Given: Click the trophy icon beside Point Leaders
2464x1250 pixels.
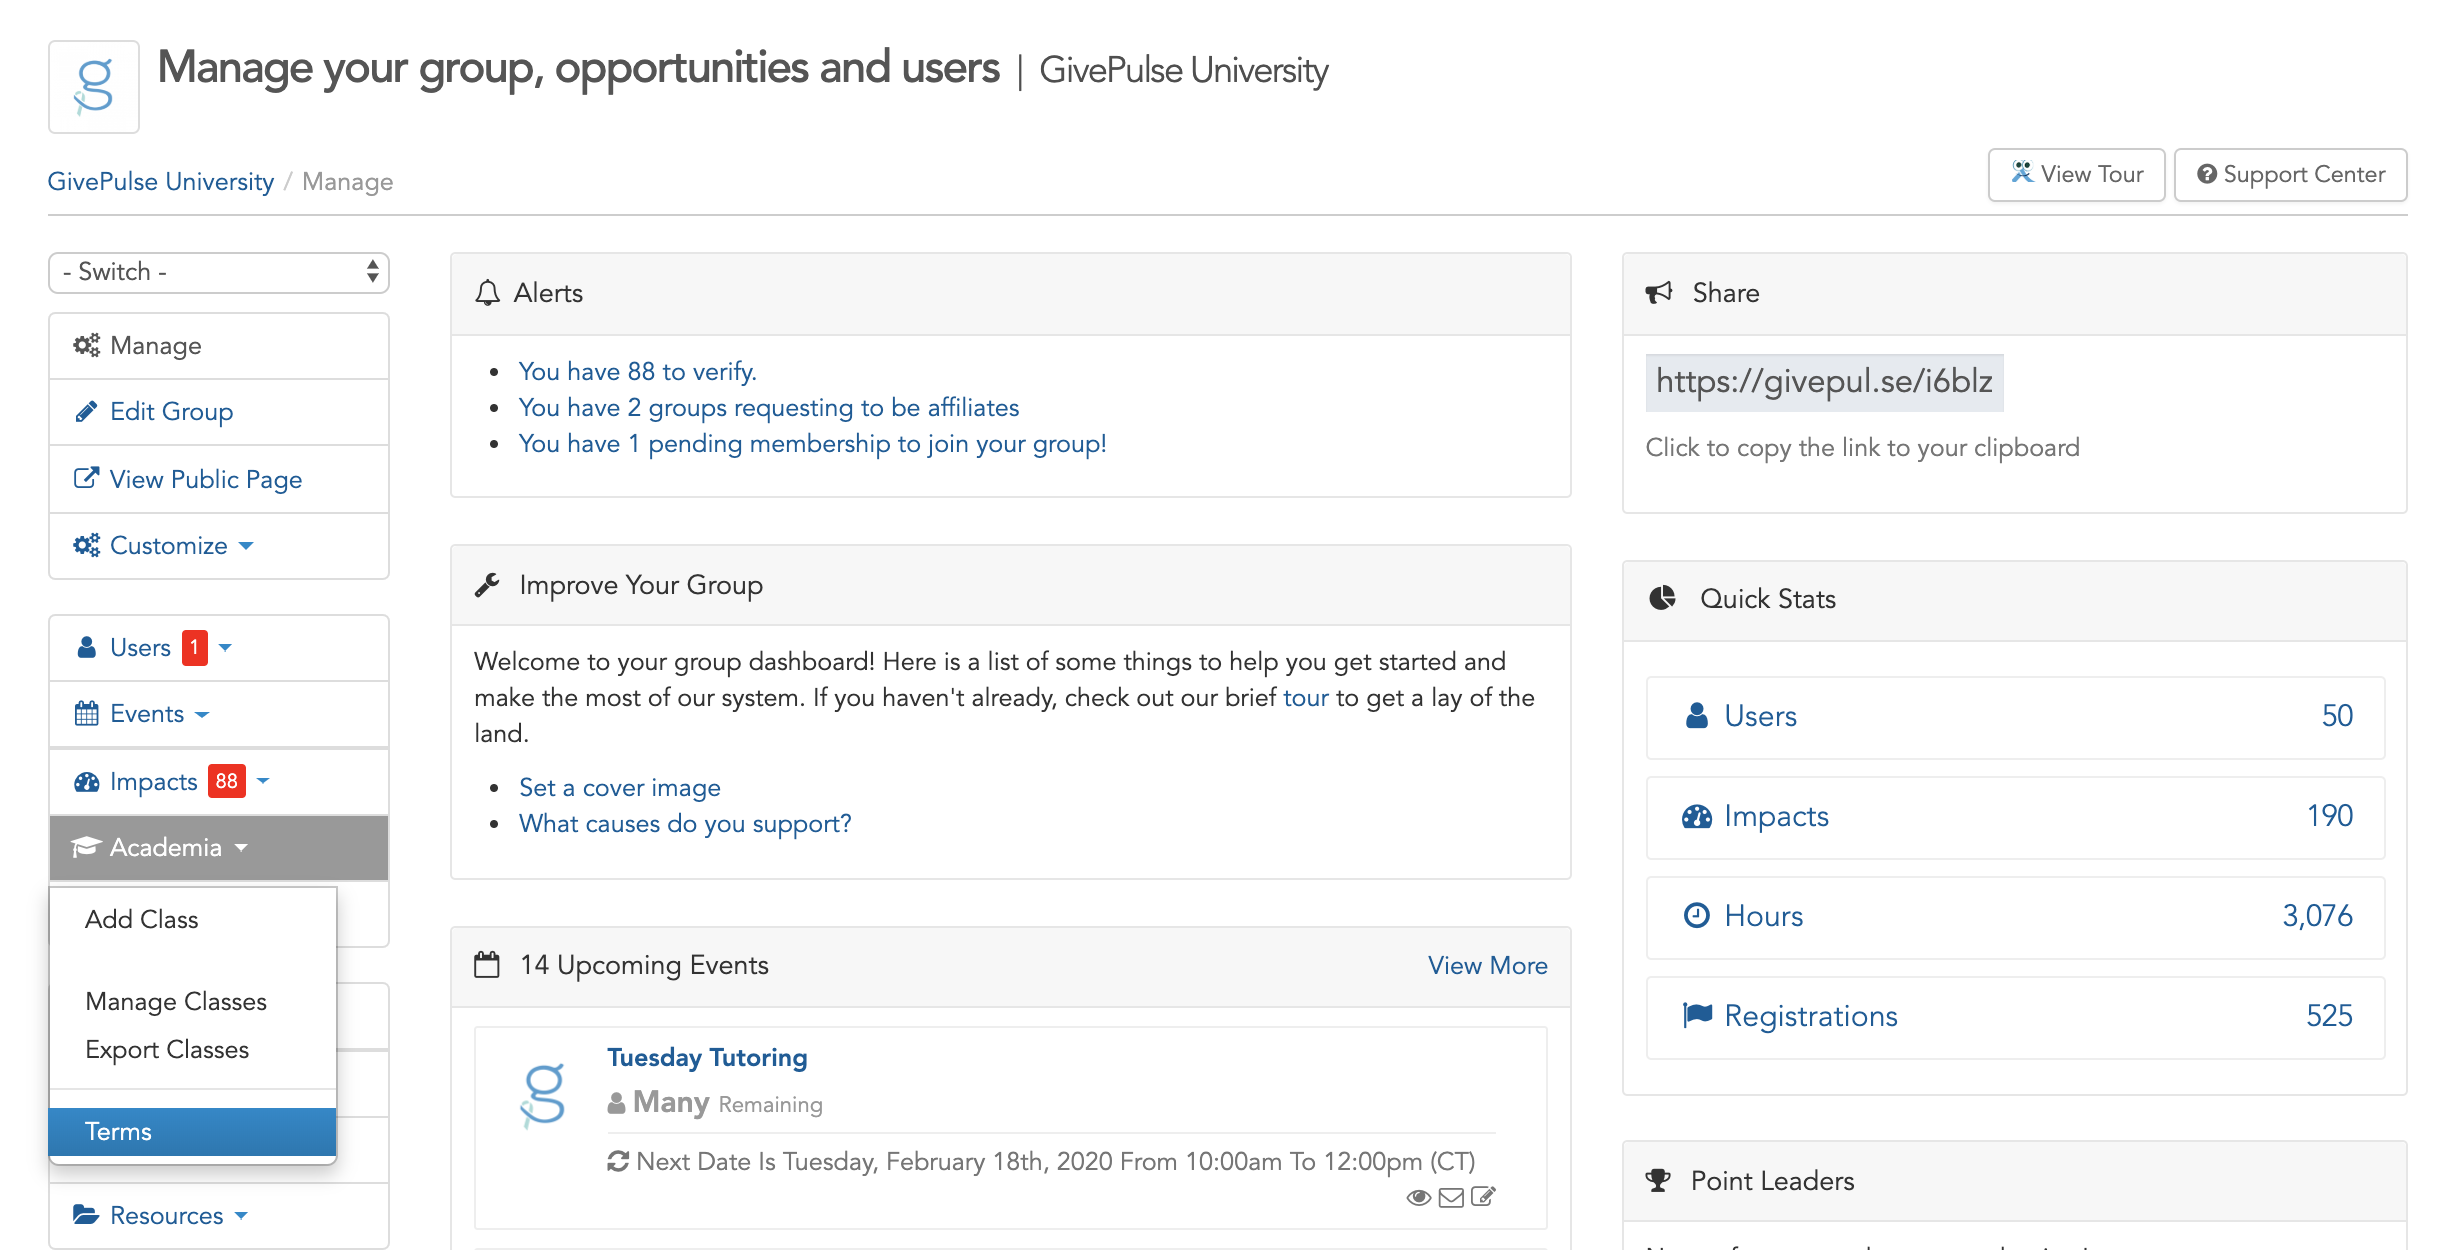Looking at the screenshot, I should tap(1658, 1180).
